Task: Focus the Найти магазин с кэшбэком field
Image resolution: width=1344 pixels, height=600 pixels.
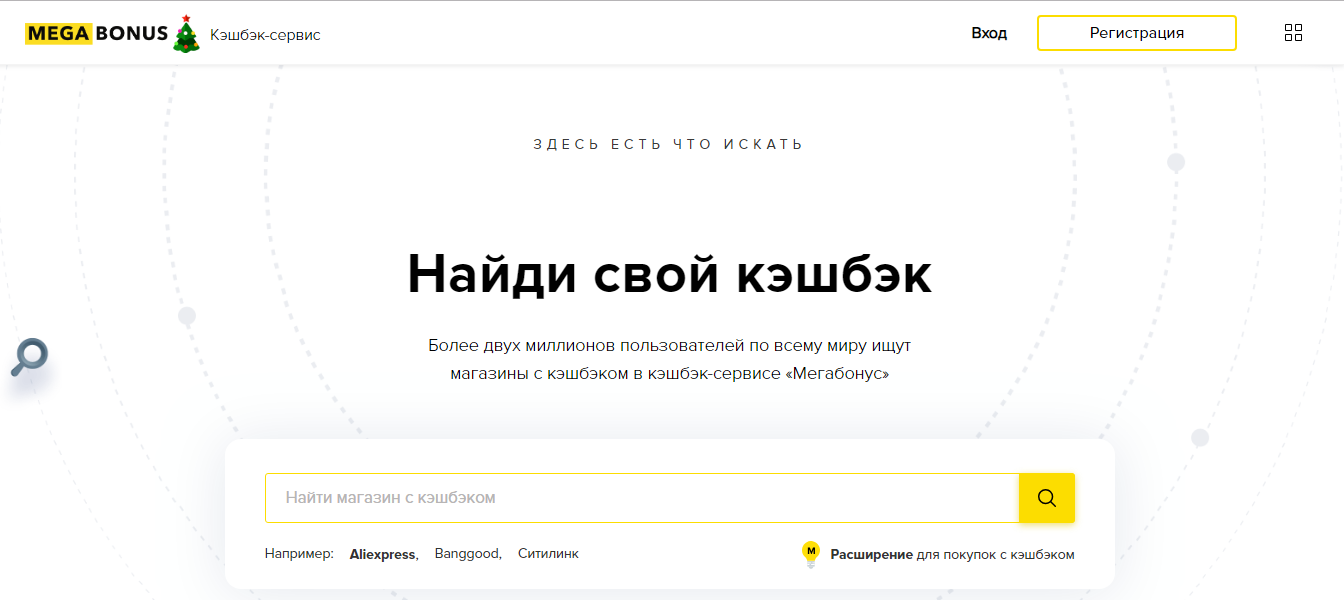Action: click(642, 498)
